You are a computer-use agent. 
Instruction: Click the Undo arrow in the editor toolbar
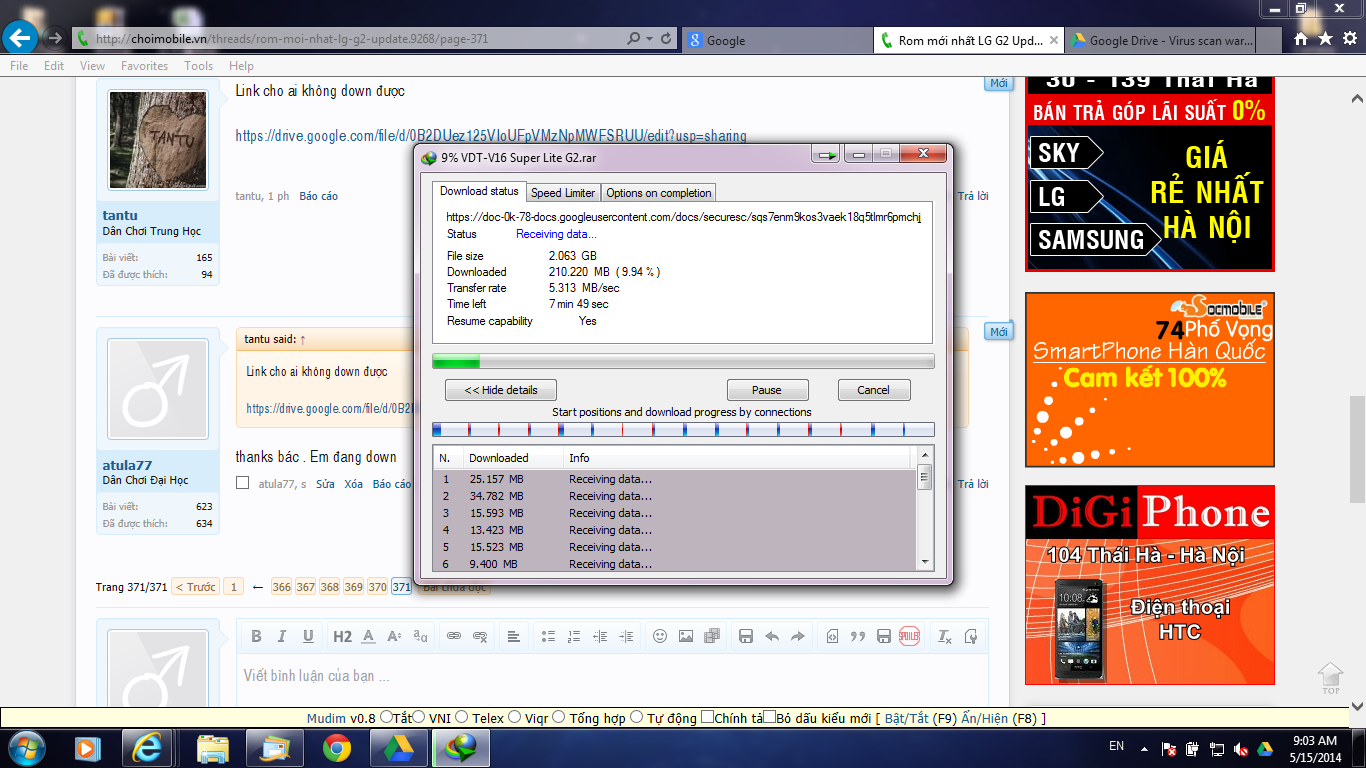coord(772,636)
